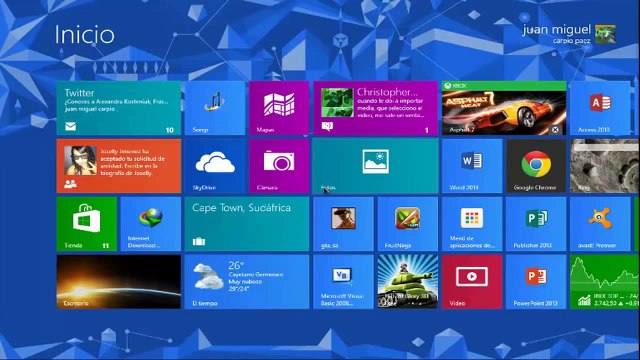Open the Fotos tile
Screen dimensions: 640x360
pos(376,166)
